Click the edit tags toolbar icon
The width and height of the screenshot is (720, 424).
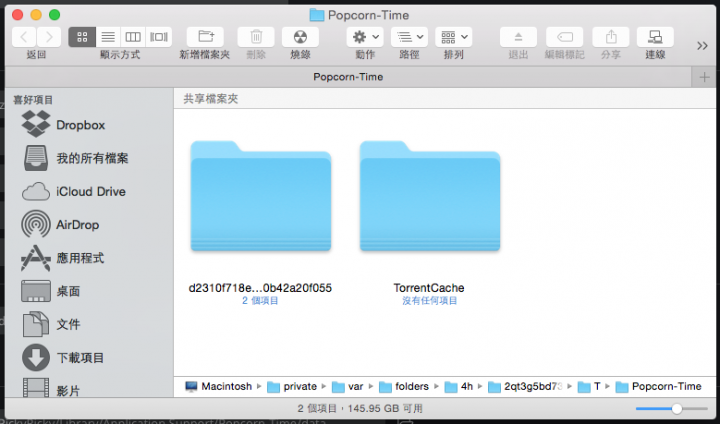pos(564,37)
